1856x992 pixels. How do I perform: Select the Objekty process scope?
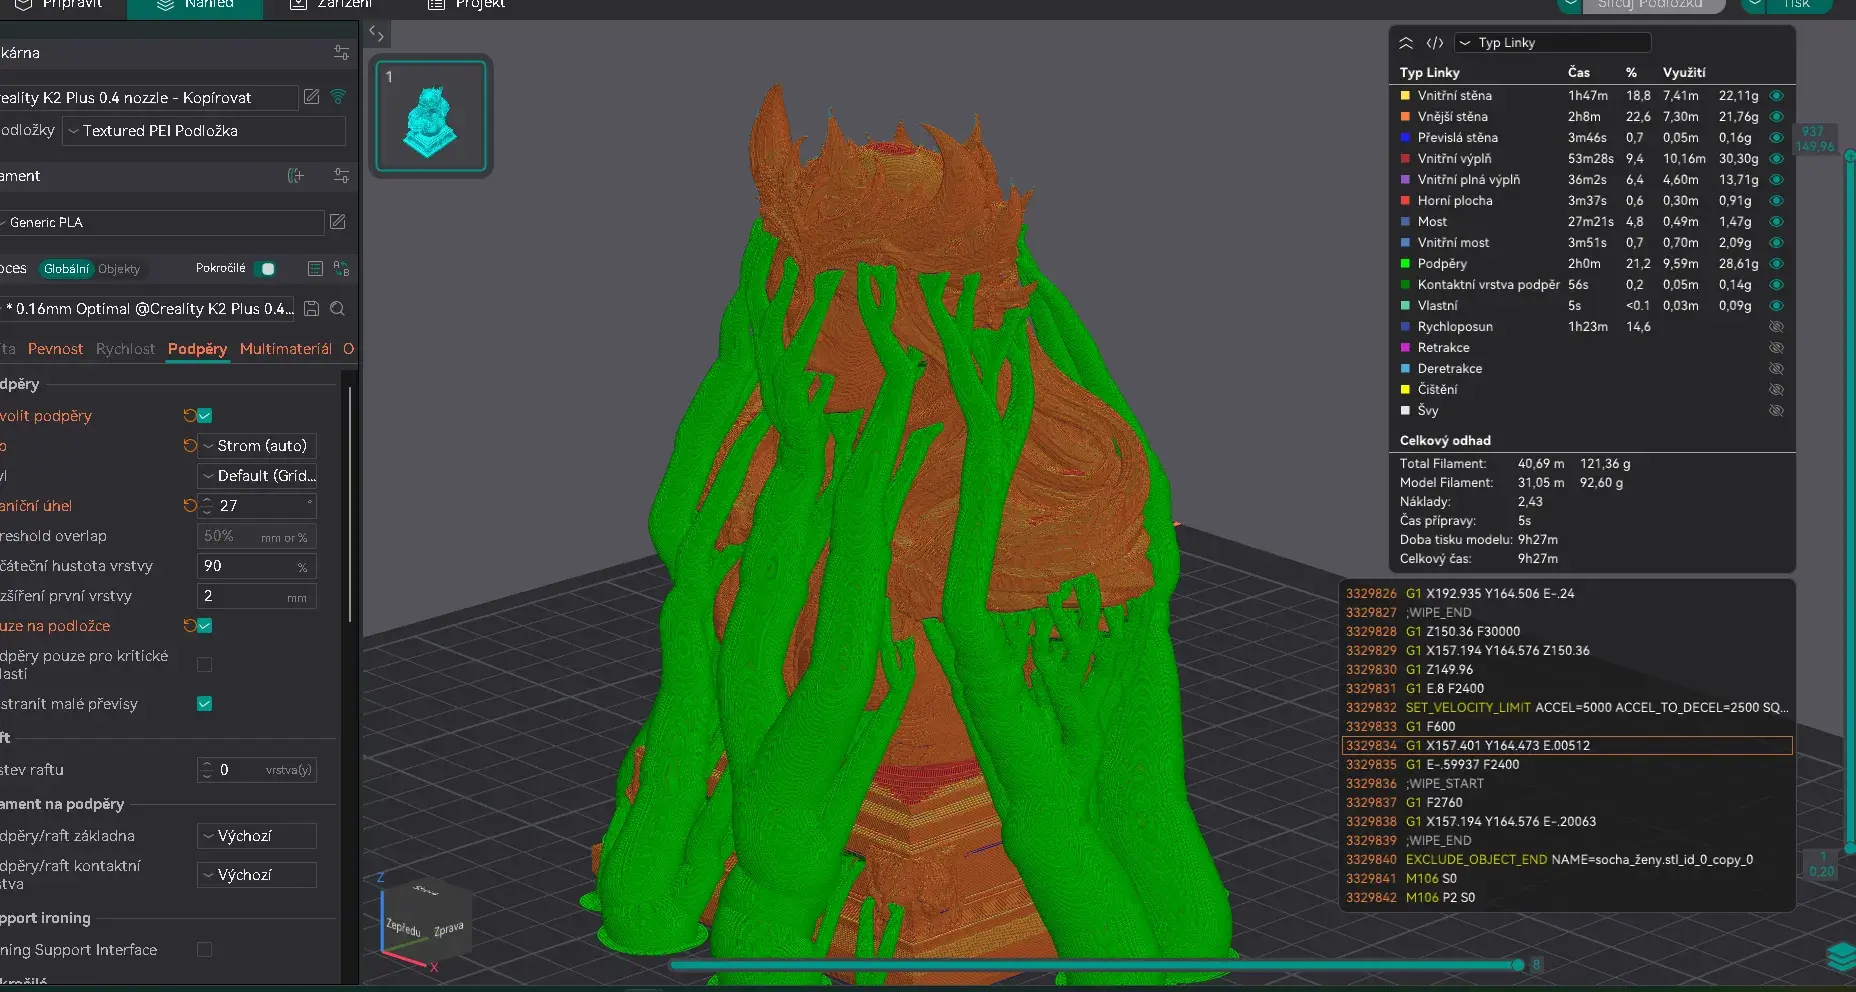119,269
